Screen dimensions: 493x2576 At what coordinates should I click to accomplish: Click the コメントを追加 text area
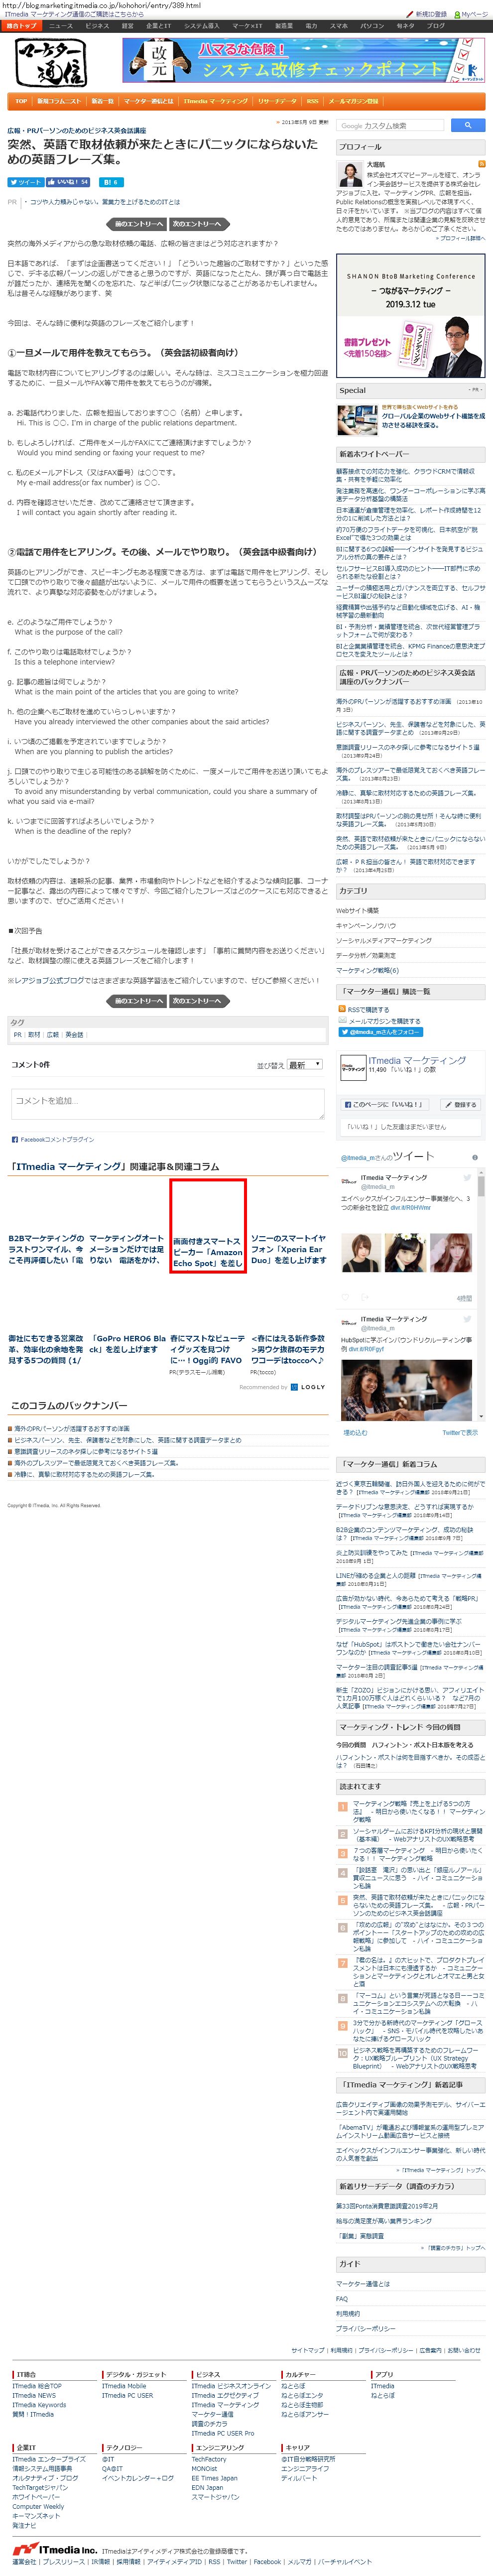click(168, 1103)
